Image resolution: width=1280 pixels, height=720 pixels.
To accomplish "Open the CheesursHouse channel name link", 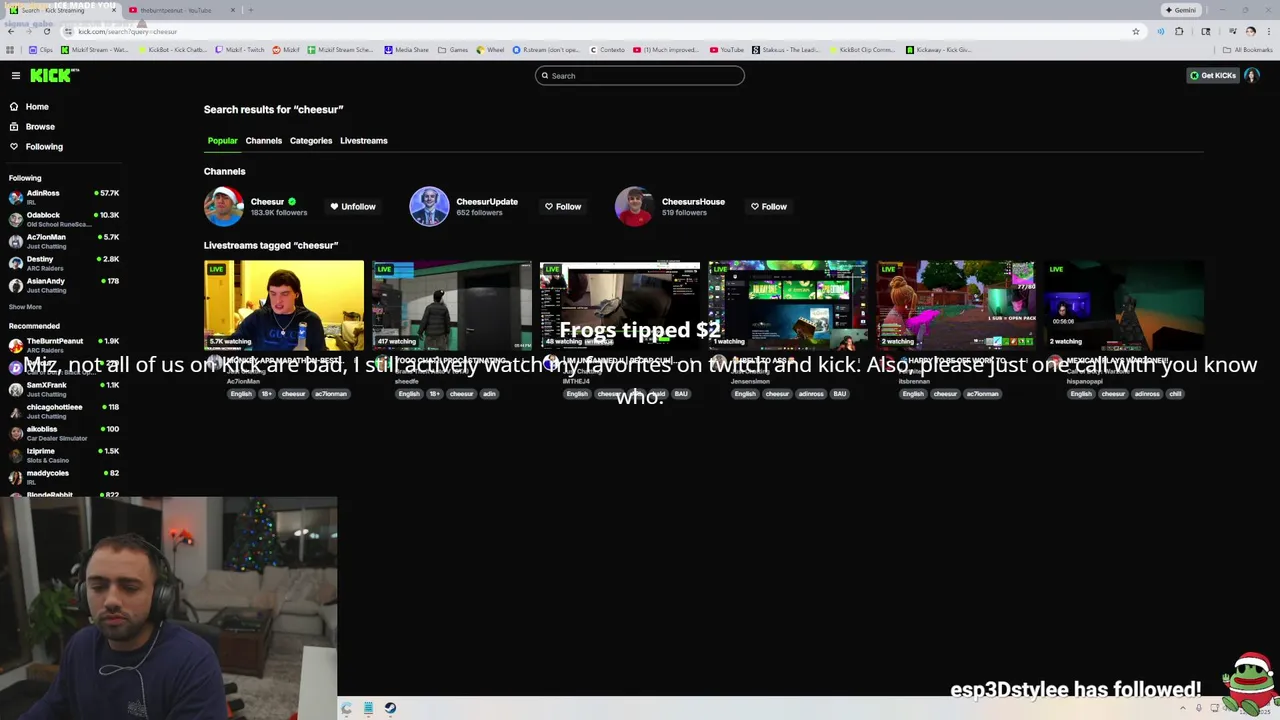I will (x=693, y=202).
